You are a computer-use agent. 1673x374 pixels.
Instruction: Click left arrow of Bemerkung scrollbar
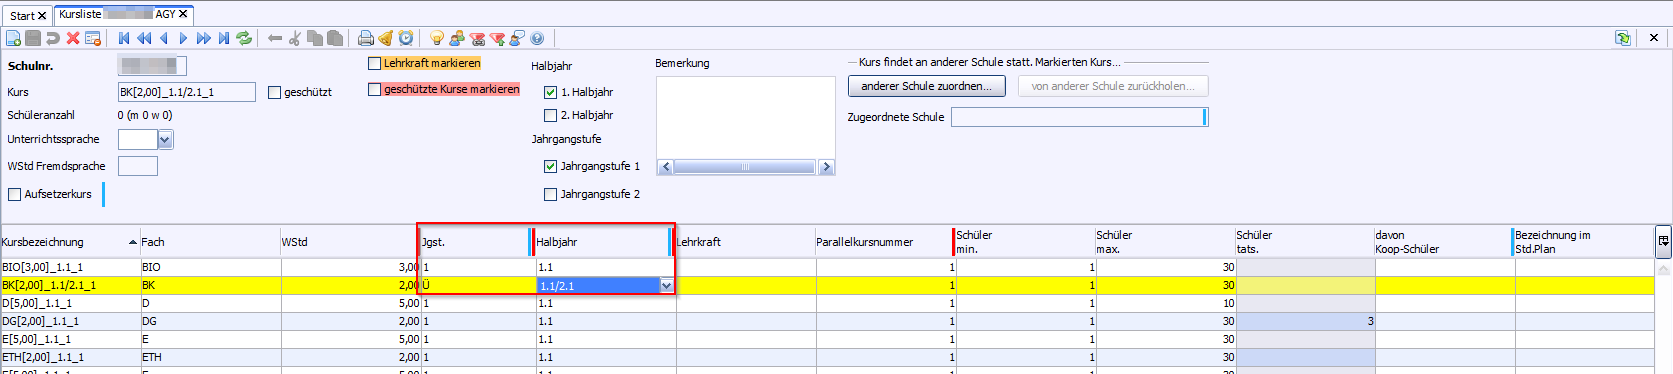[x=666, y=167]
